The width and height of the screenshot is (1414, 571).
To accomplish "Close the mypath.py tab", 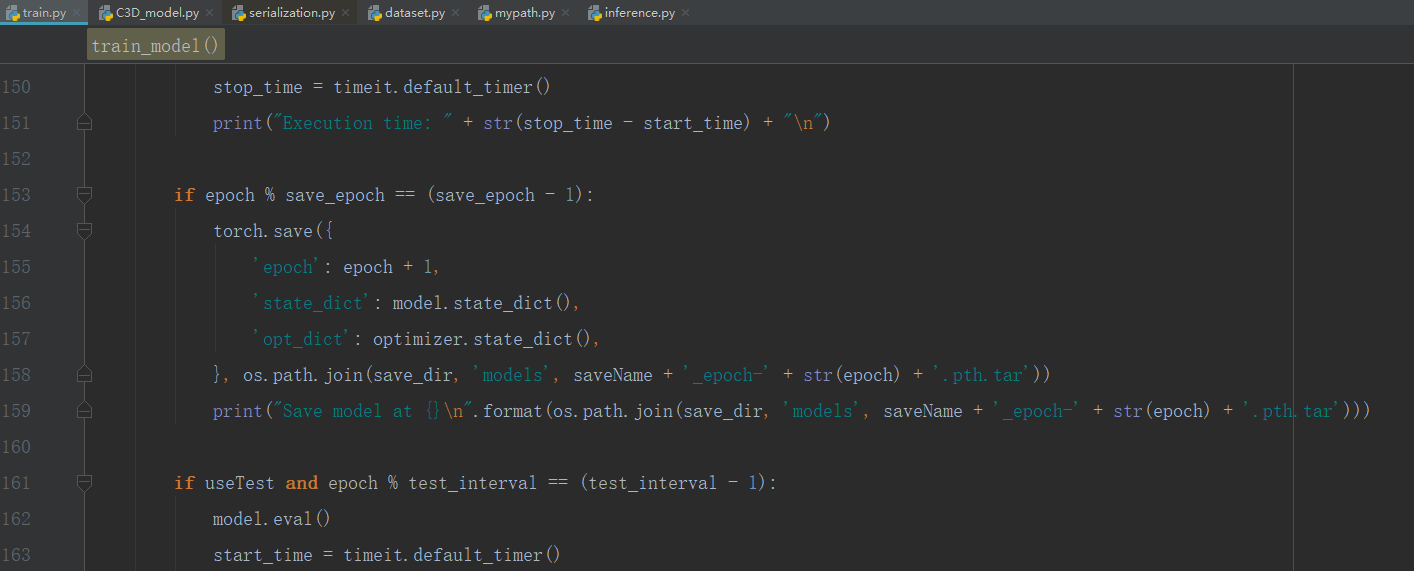I will point(566,14).
